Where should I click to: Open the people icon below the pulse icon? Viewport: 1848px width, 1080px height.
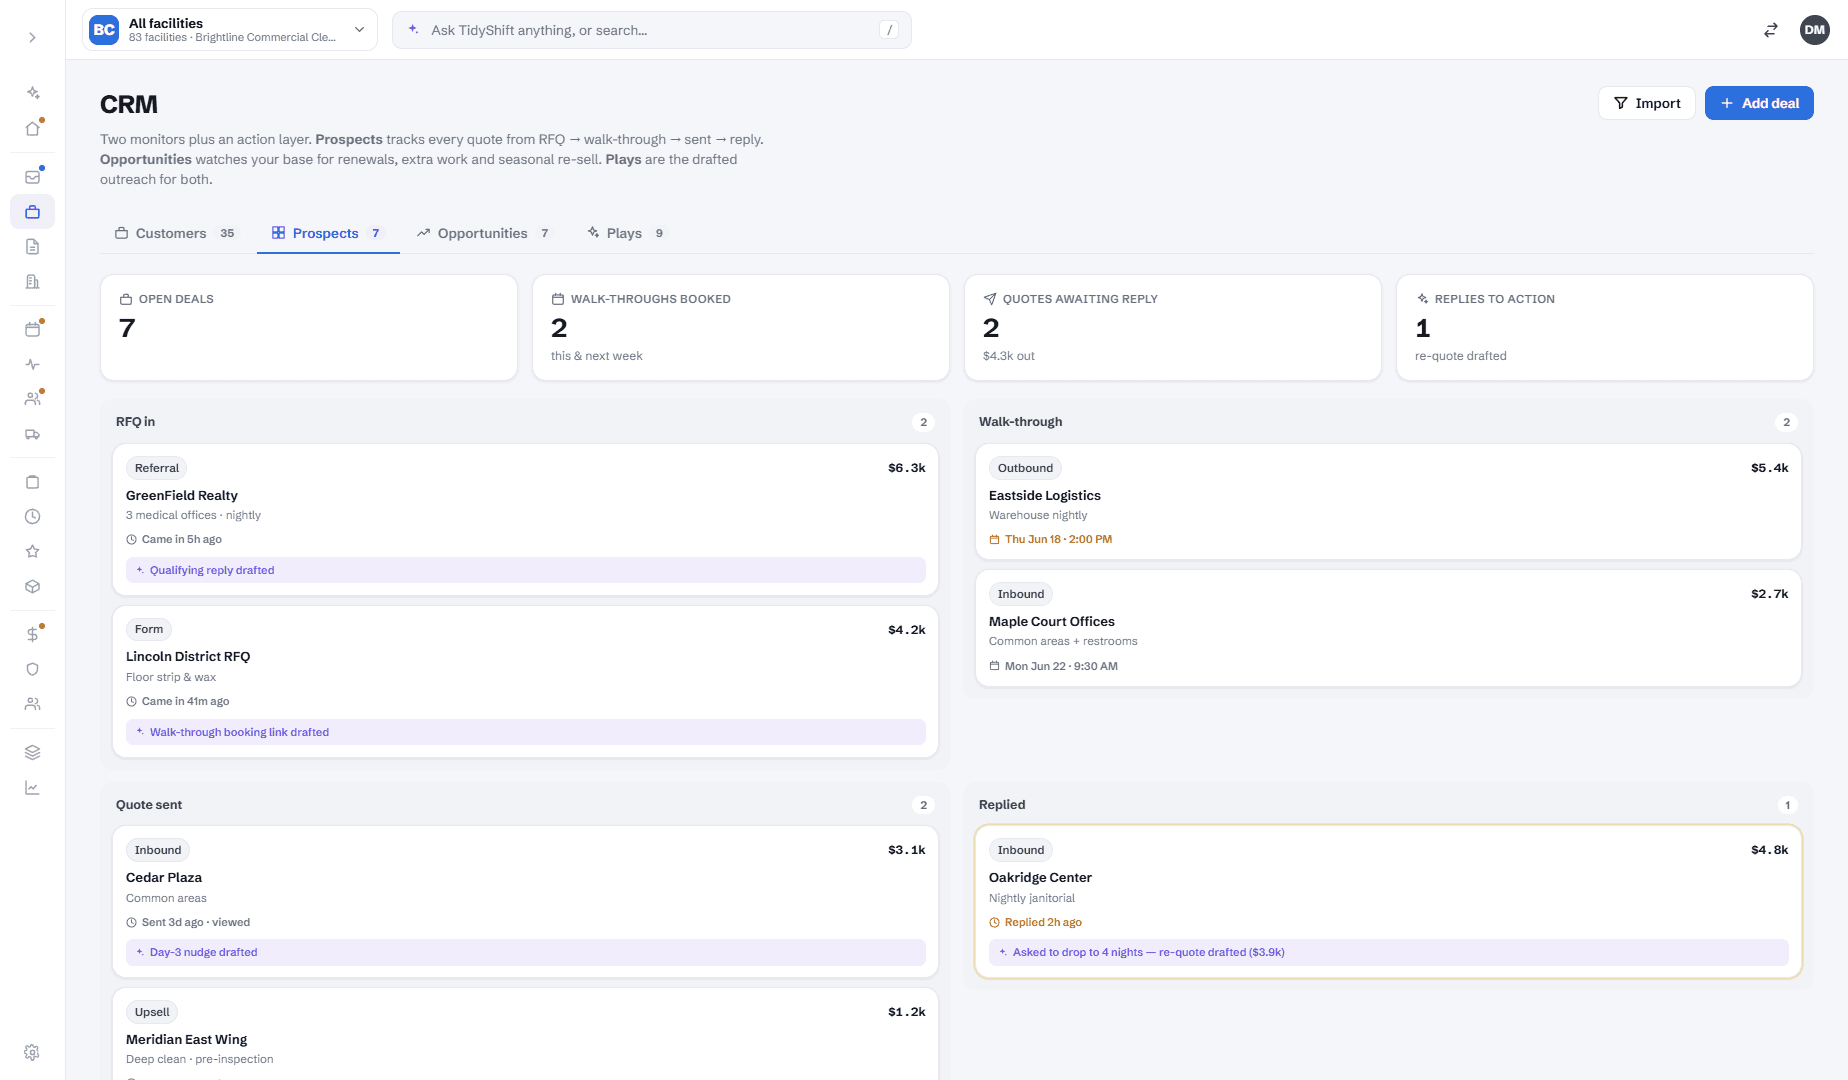(x=32, y=399)
